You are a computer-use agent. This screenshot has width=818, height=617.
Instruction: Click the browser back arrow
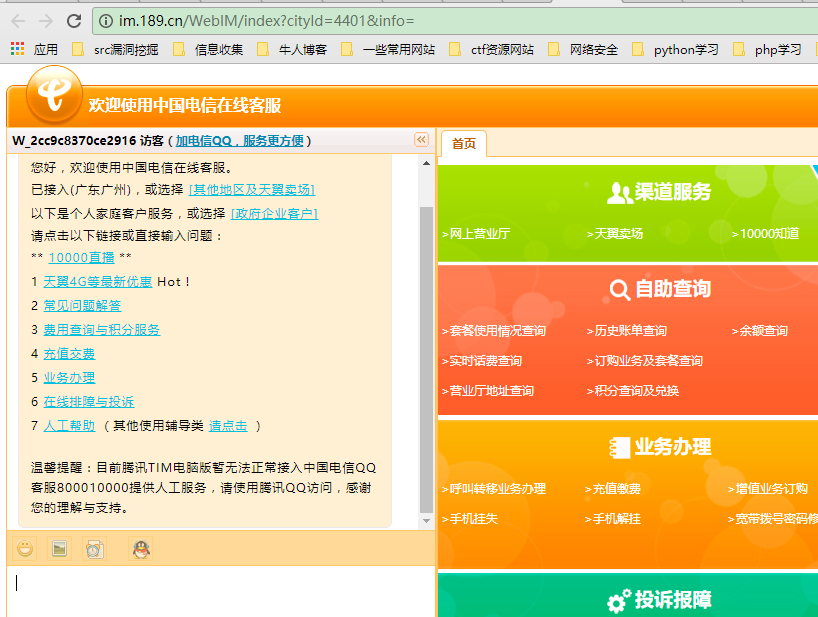[18, 21]
